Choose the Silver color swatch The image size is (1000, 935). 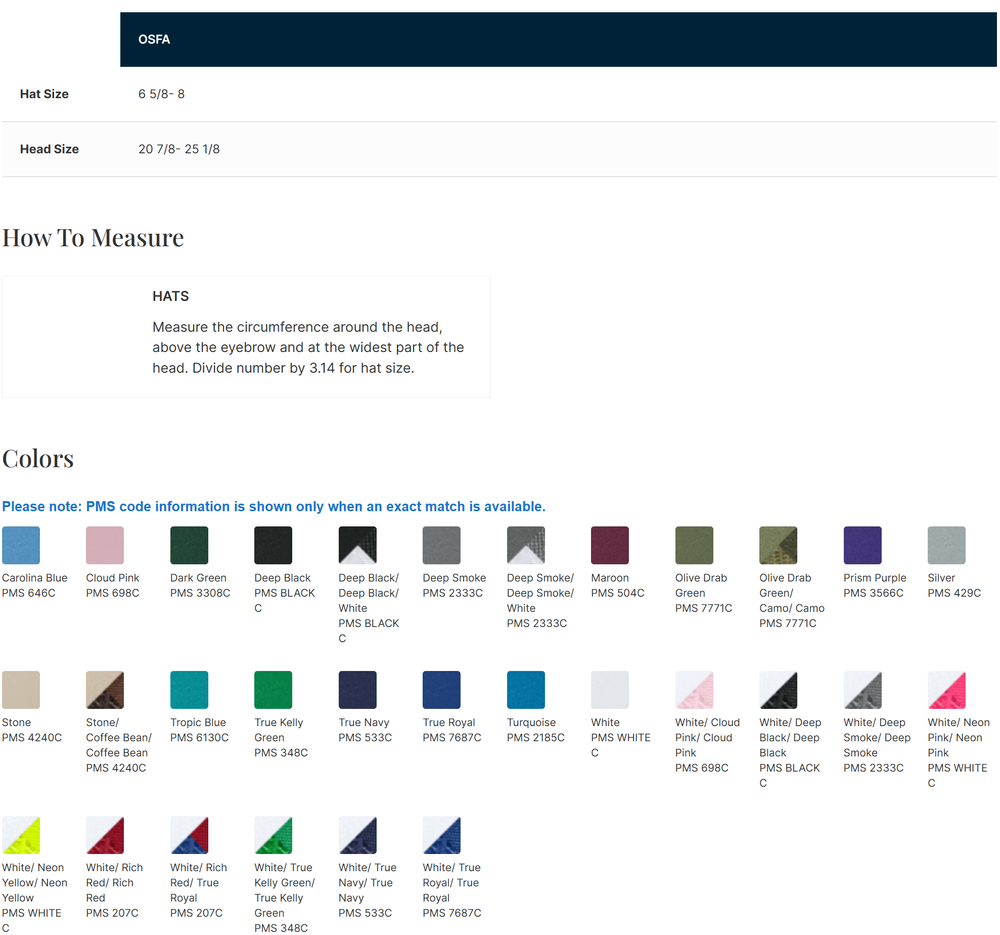(x=946, y=546)
